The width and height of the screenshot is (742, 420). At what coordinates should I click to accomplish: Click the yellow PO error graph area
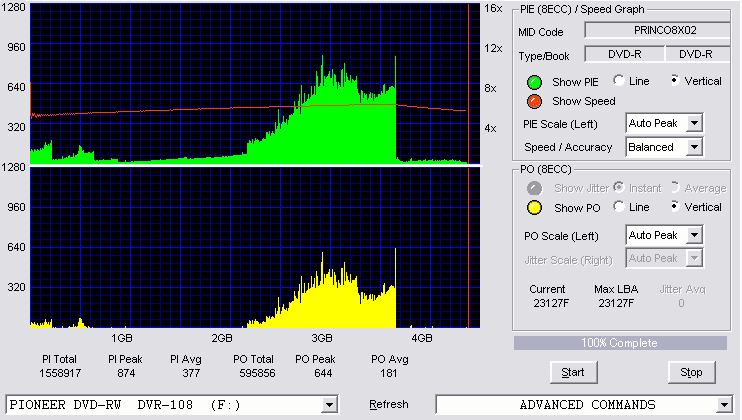[255, 247]
